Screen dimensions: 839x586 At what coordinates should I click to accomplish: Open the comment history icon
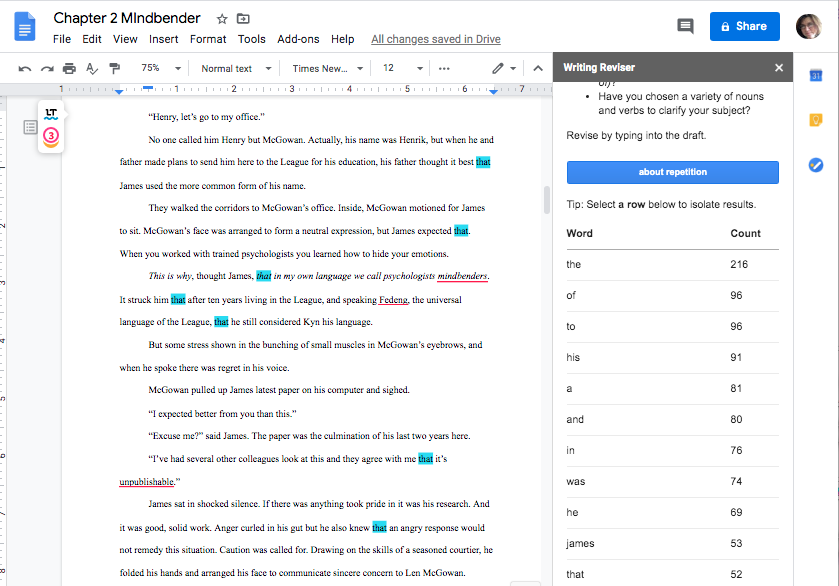point(685,27)
